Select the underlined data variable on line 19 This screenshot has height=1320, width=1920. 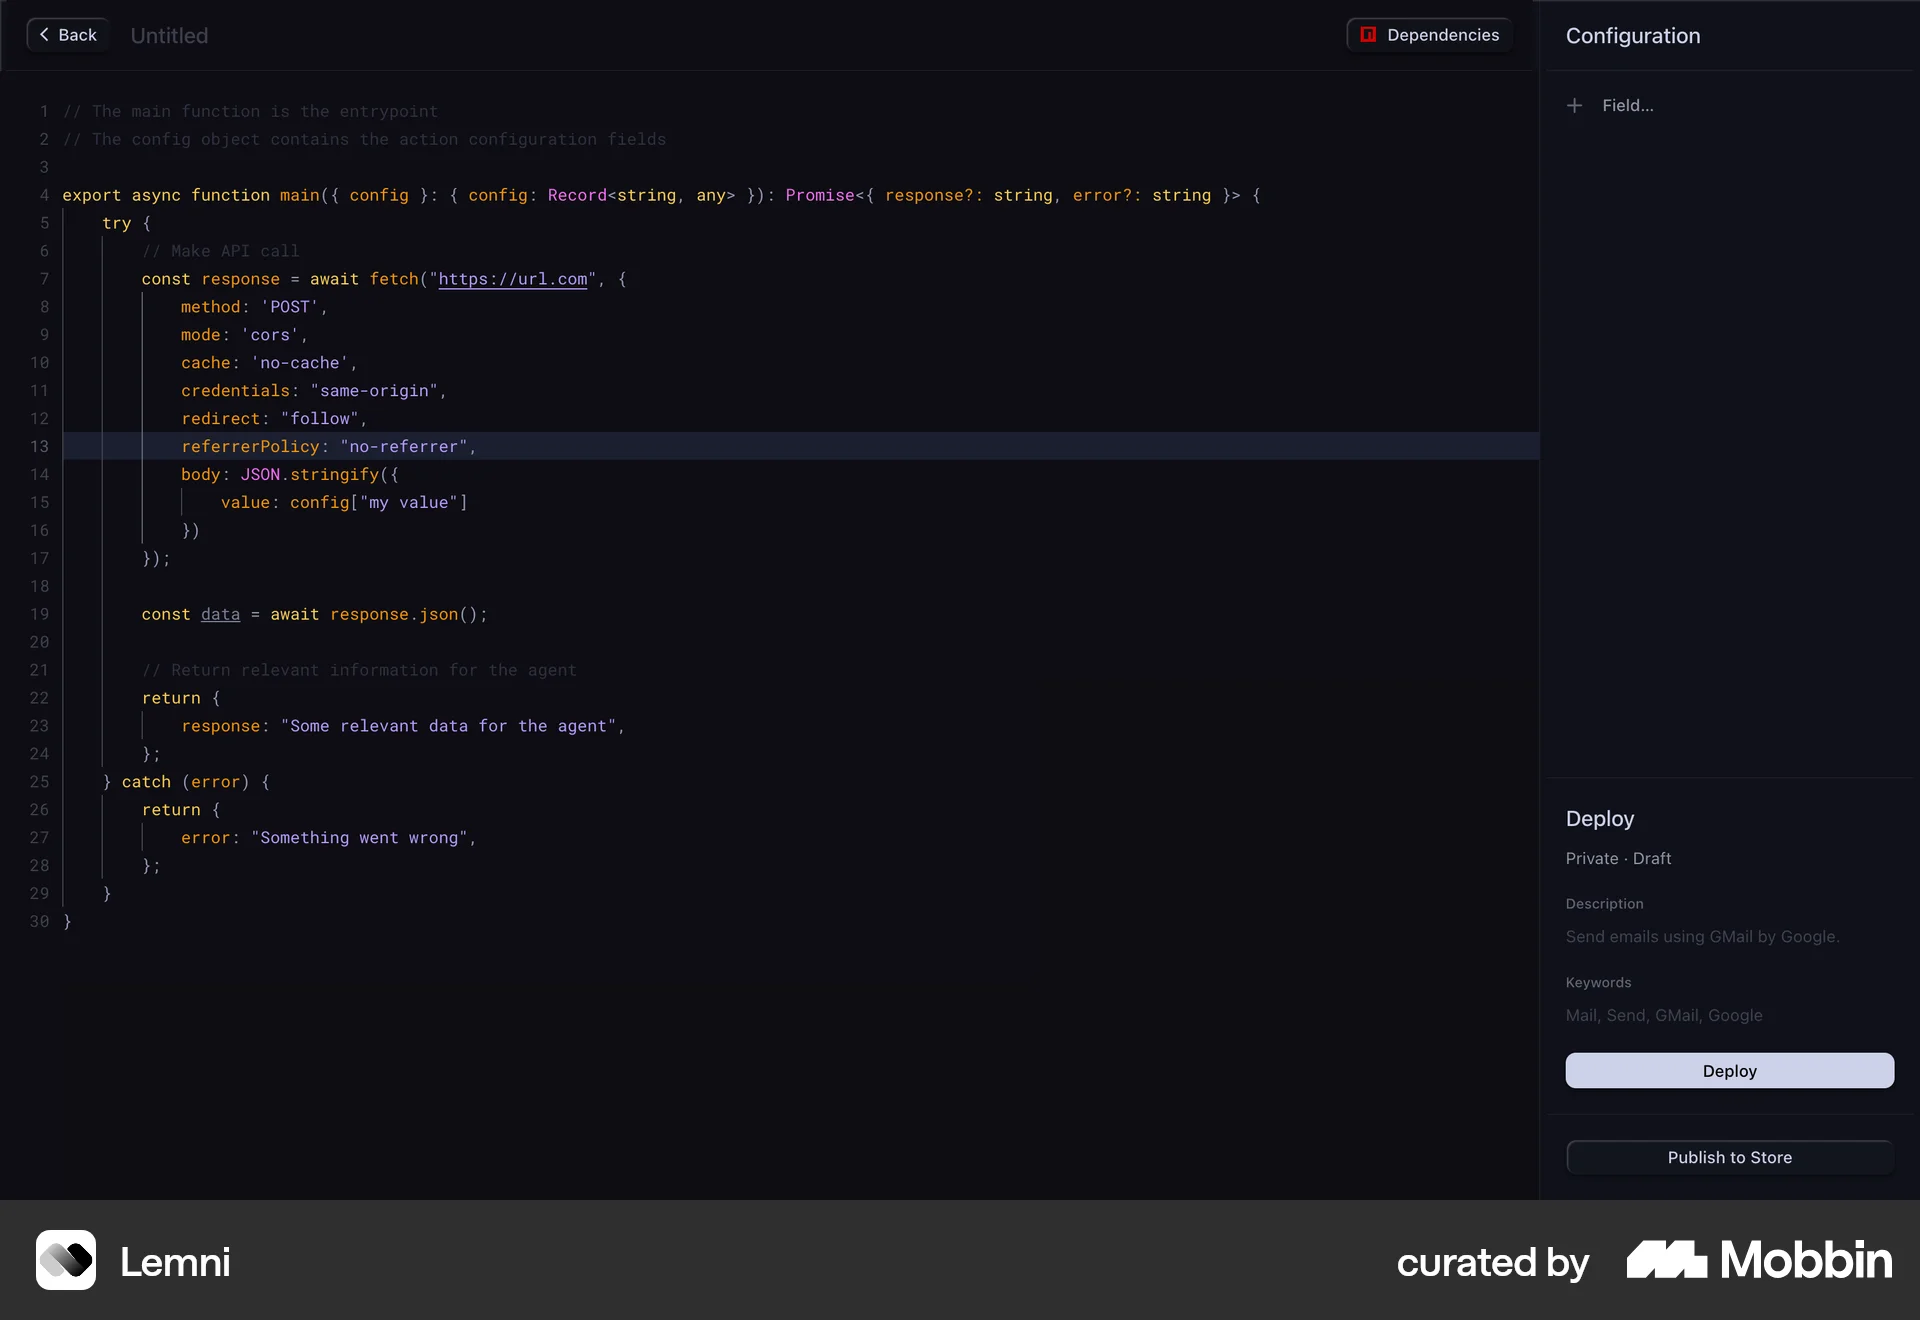coord(219,614)
